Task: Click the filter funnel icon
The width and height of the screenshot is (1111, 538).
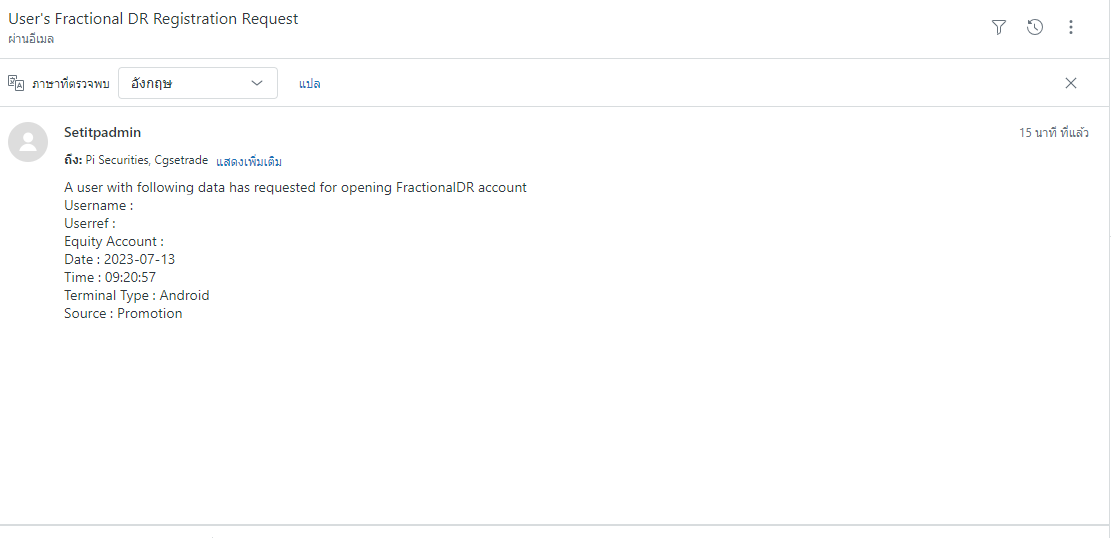Action: 998,27
